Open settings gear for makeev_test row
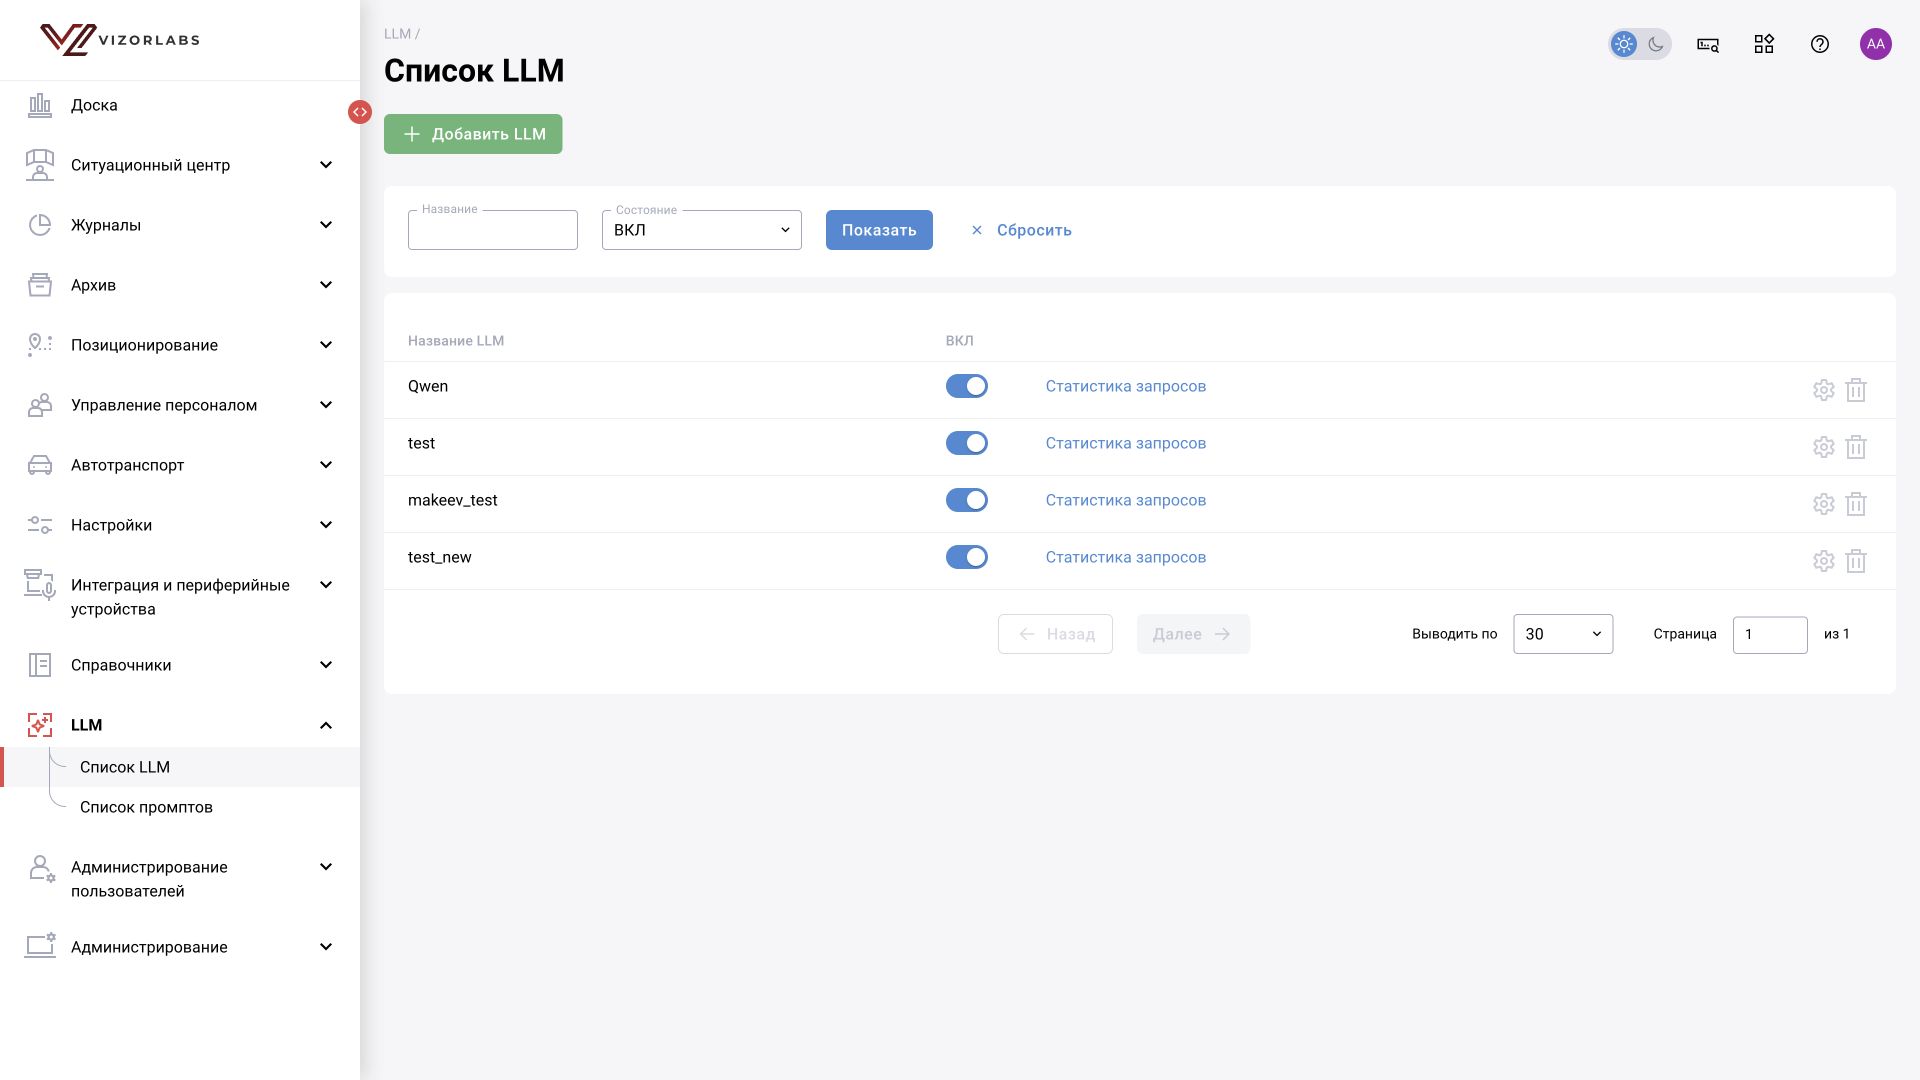 click(1823, 504)
